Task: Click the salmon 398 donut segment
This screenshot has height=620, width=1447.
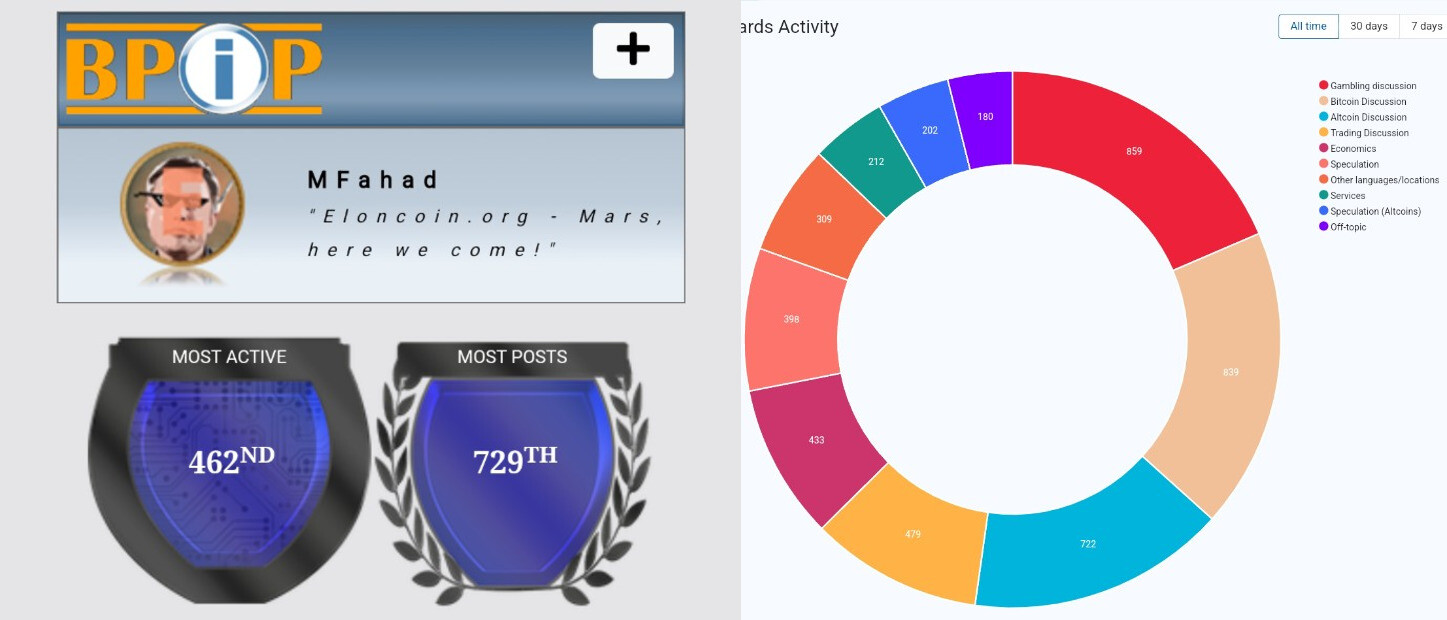Action: [x=791, y=319]
